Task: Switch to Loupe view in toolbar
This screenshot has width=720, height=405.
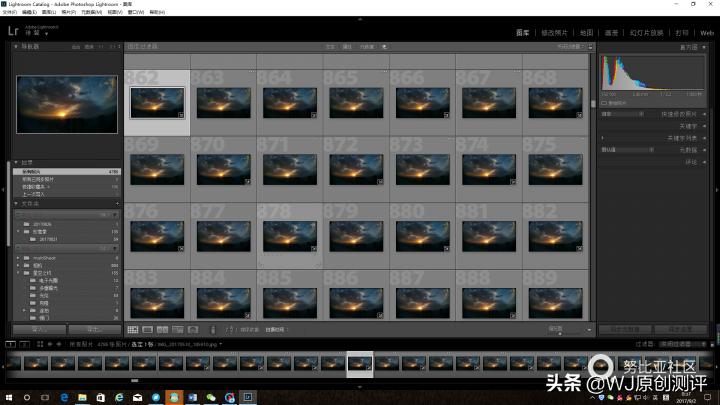Action: point(148,329)
